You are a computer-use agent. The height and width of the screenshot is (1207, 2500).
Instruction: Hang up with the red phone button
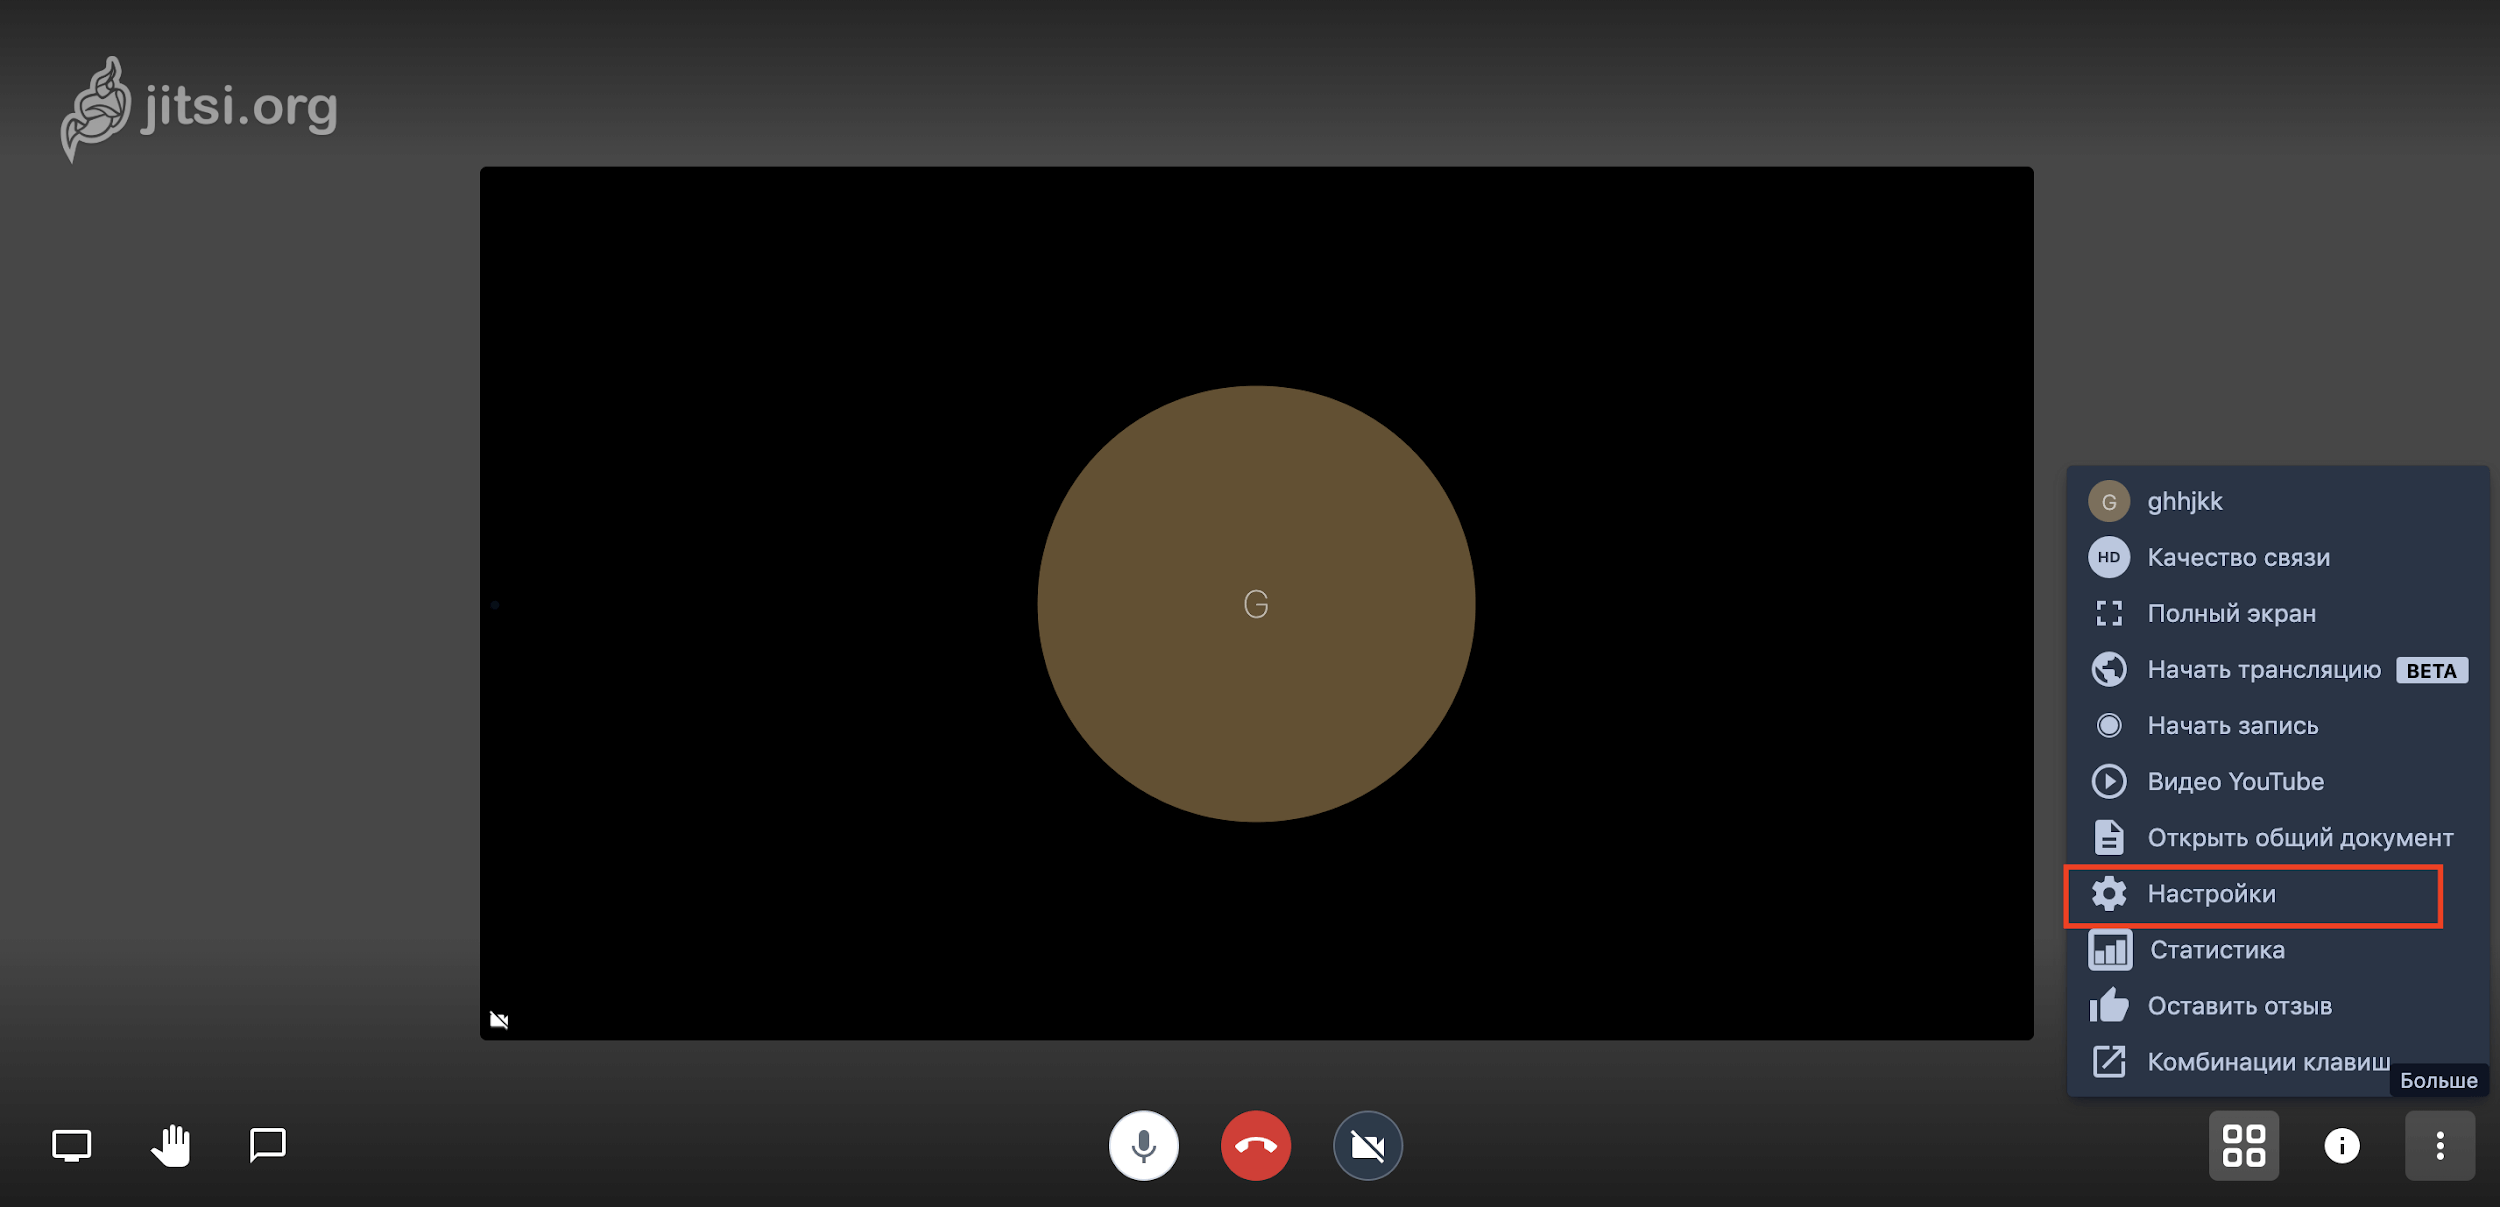[x=1255, y=1145]
